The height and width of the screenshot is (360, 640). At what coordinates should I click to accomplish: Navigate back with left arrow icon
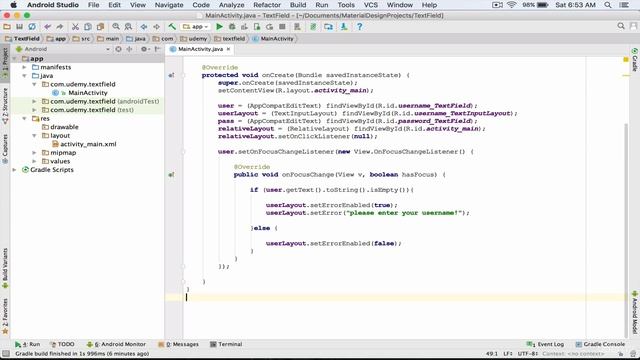[144, 27]
